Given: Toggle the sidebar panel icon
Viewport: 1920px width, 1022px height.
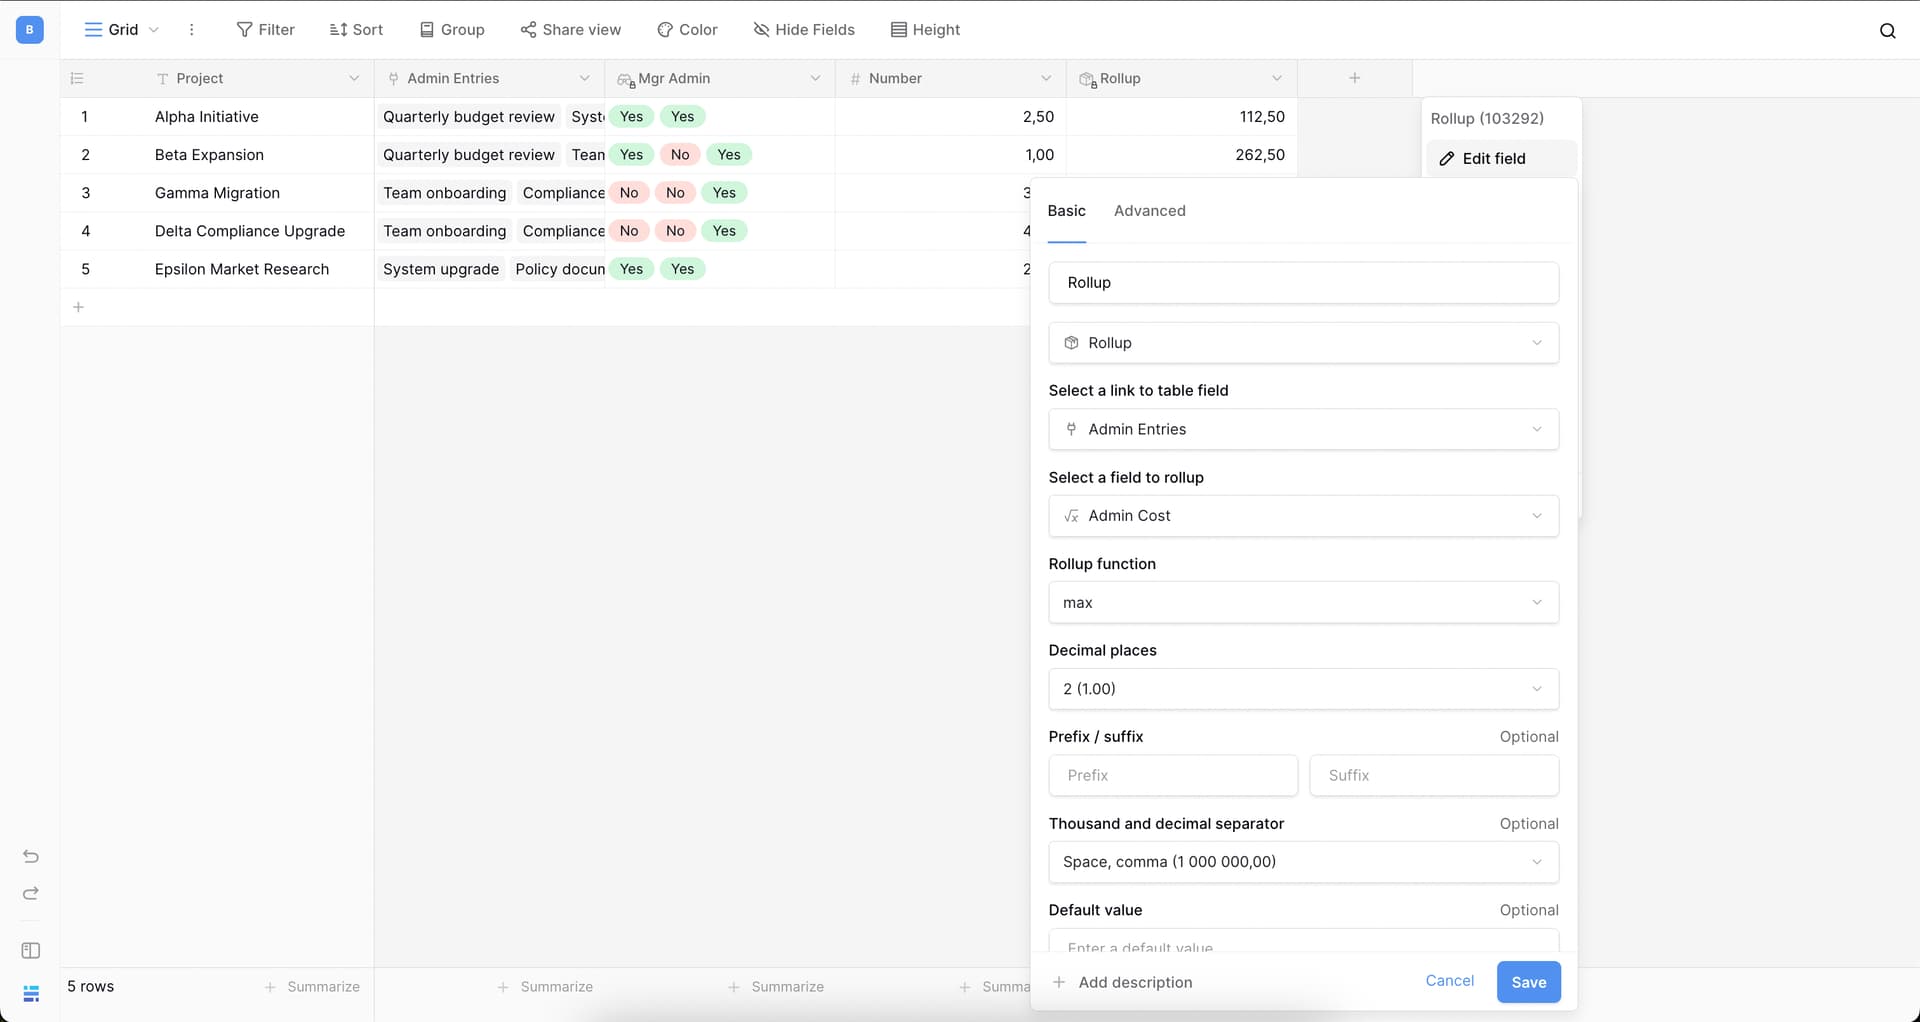Looking at the screenshot, I should [x=31, y=950].
